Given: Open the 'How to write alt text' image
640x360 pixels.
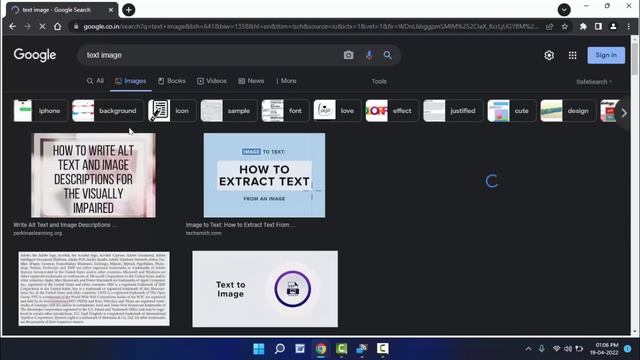Looking at the screenshot, I should click(93, 175).
